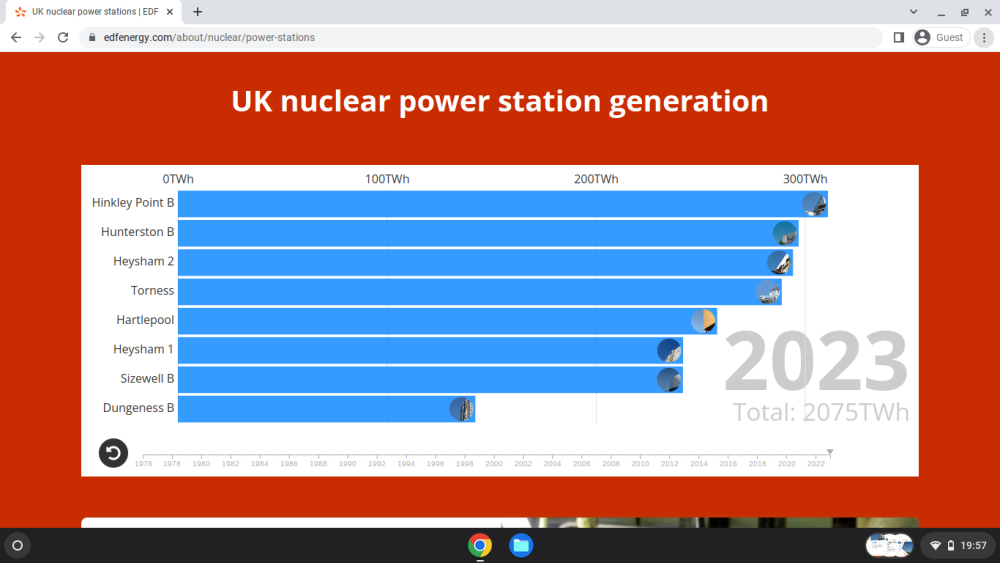Image resolution: width=1000 pixels, height=563 pixels.
Task: Replay the generation chart animation
Action: tap(114, 453)
